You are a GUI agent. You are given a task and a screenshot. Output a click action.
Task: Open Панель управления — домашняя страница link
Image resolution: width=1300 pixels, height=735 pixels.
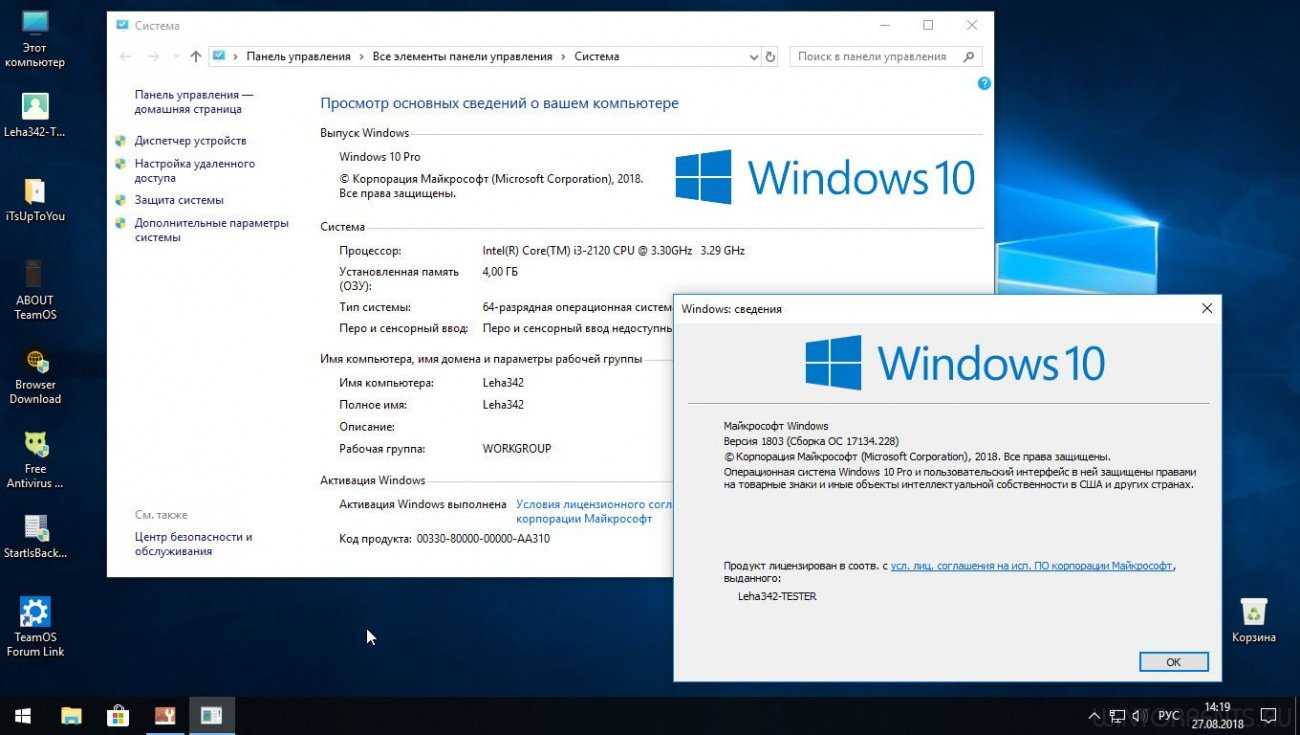pos(194,102)
